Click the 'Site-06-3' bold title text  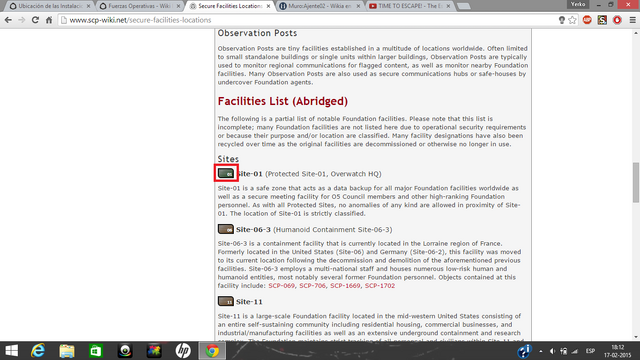pyautogui.click(x=253, y=229)
